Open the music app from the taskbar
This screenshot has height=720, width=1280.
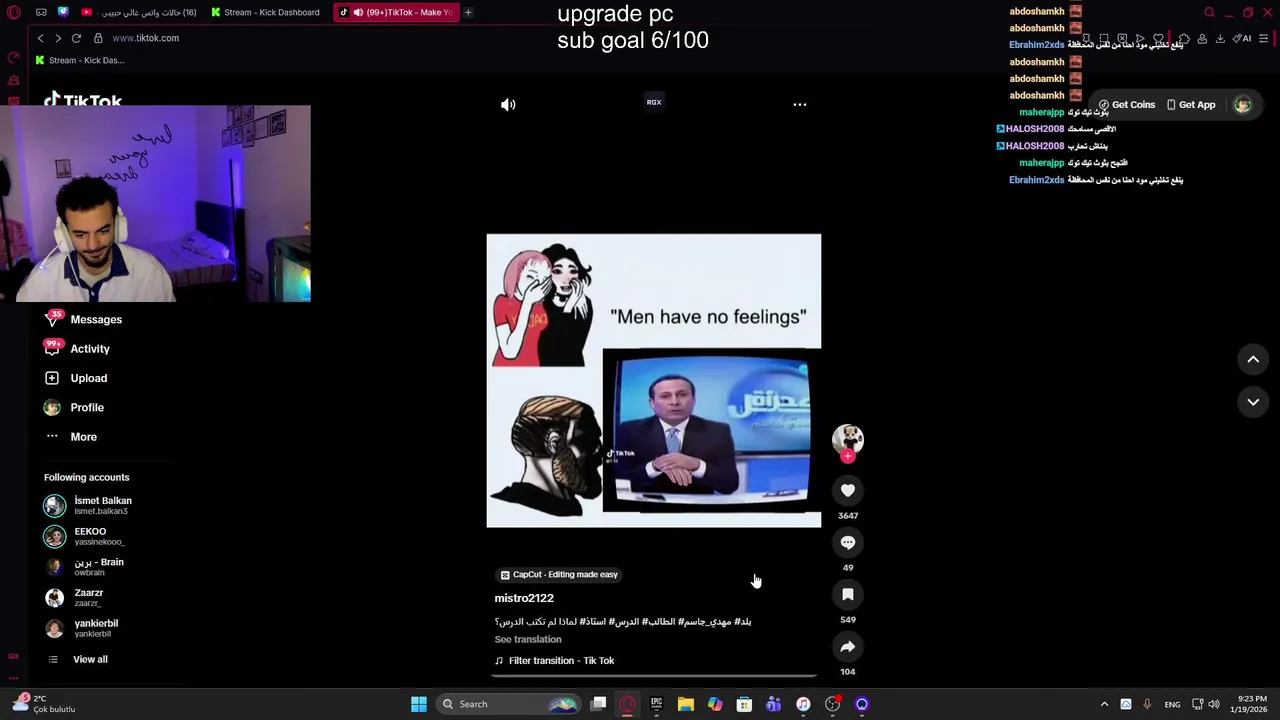pyautogui.click(x=803, y=704)
